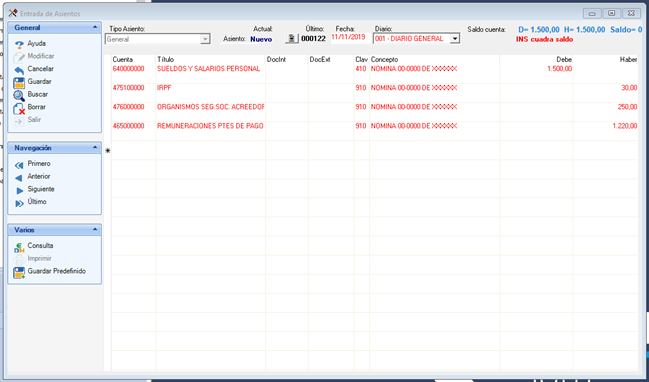
Task: Click the Guardar Predefinido label
Action: coord(57,271)
